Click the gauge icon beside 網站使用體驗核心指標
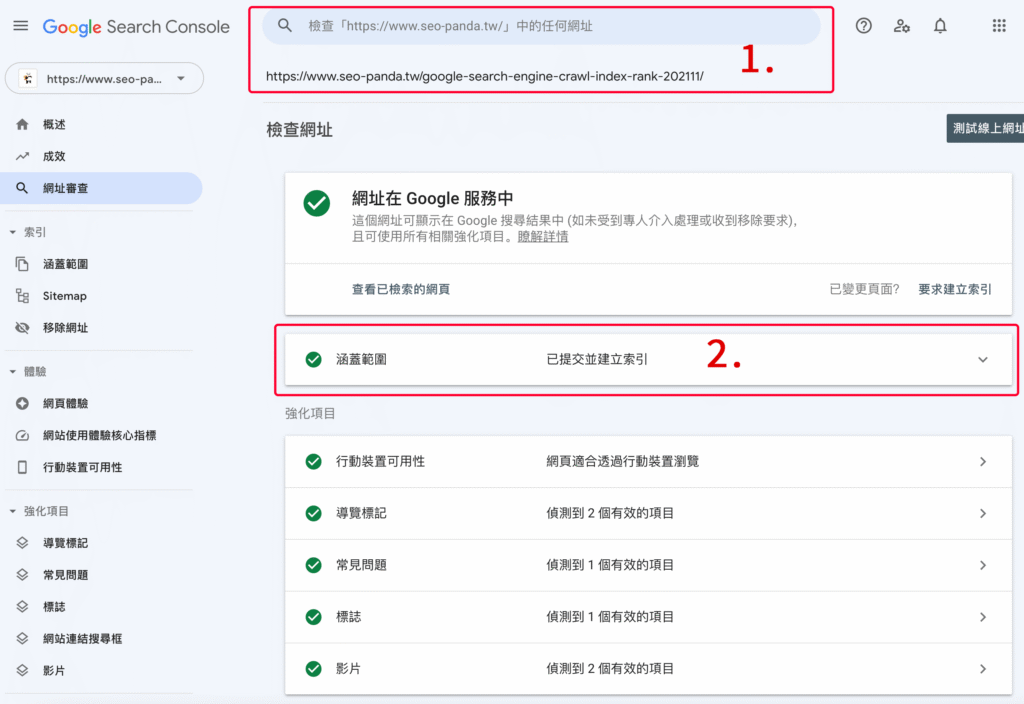Screen dimensions: 1024x704 pyautogui.click(x=22, y=436)
